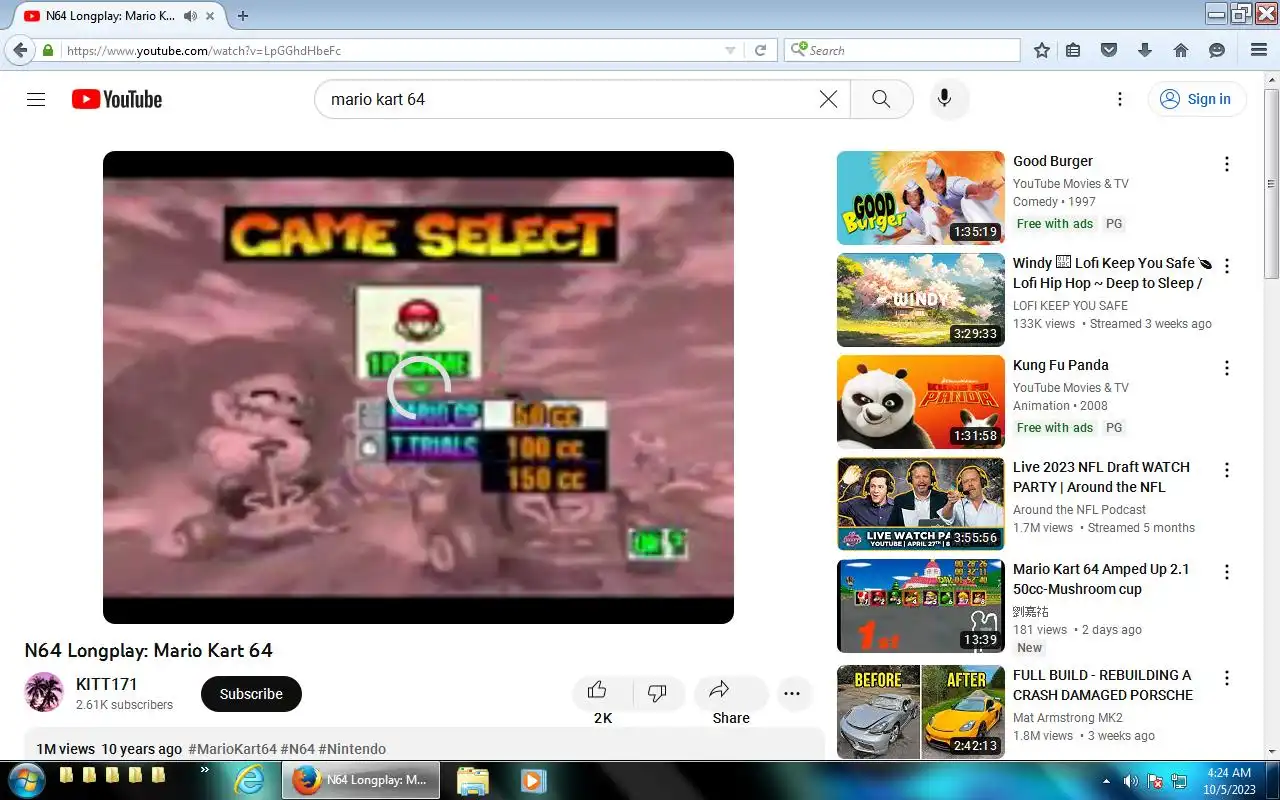Open options for Mario Kart 64 Amped Up
The width and height of the screenshot is (1280, 800).
(x=1227, y=572)
